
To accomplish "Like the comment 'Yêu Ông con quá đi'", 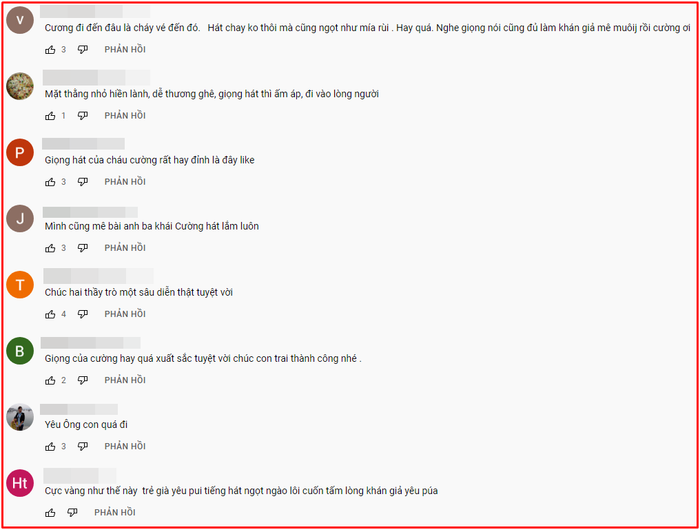I will click(50, 446).
